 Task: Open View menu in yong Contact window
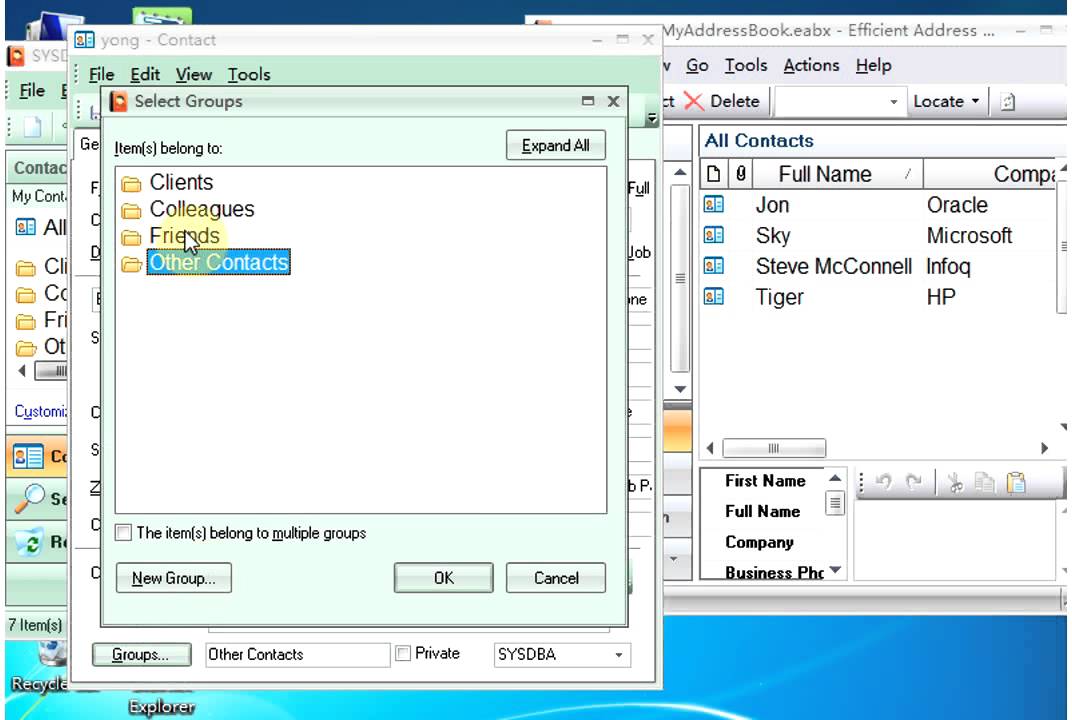pos(193,75)
